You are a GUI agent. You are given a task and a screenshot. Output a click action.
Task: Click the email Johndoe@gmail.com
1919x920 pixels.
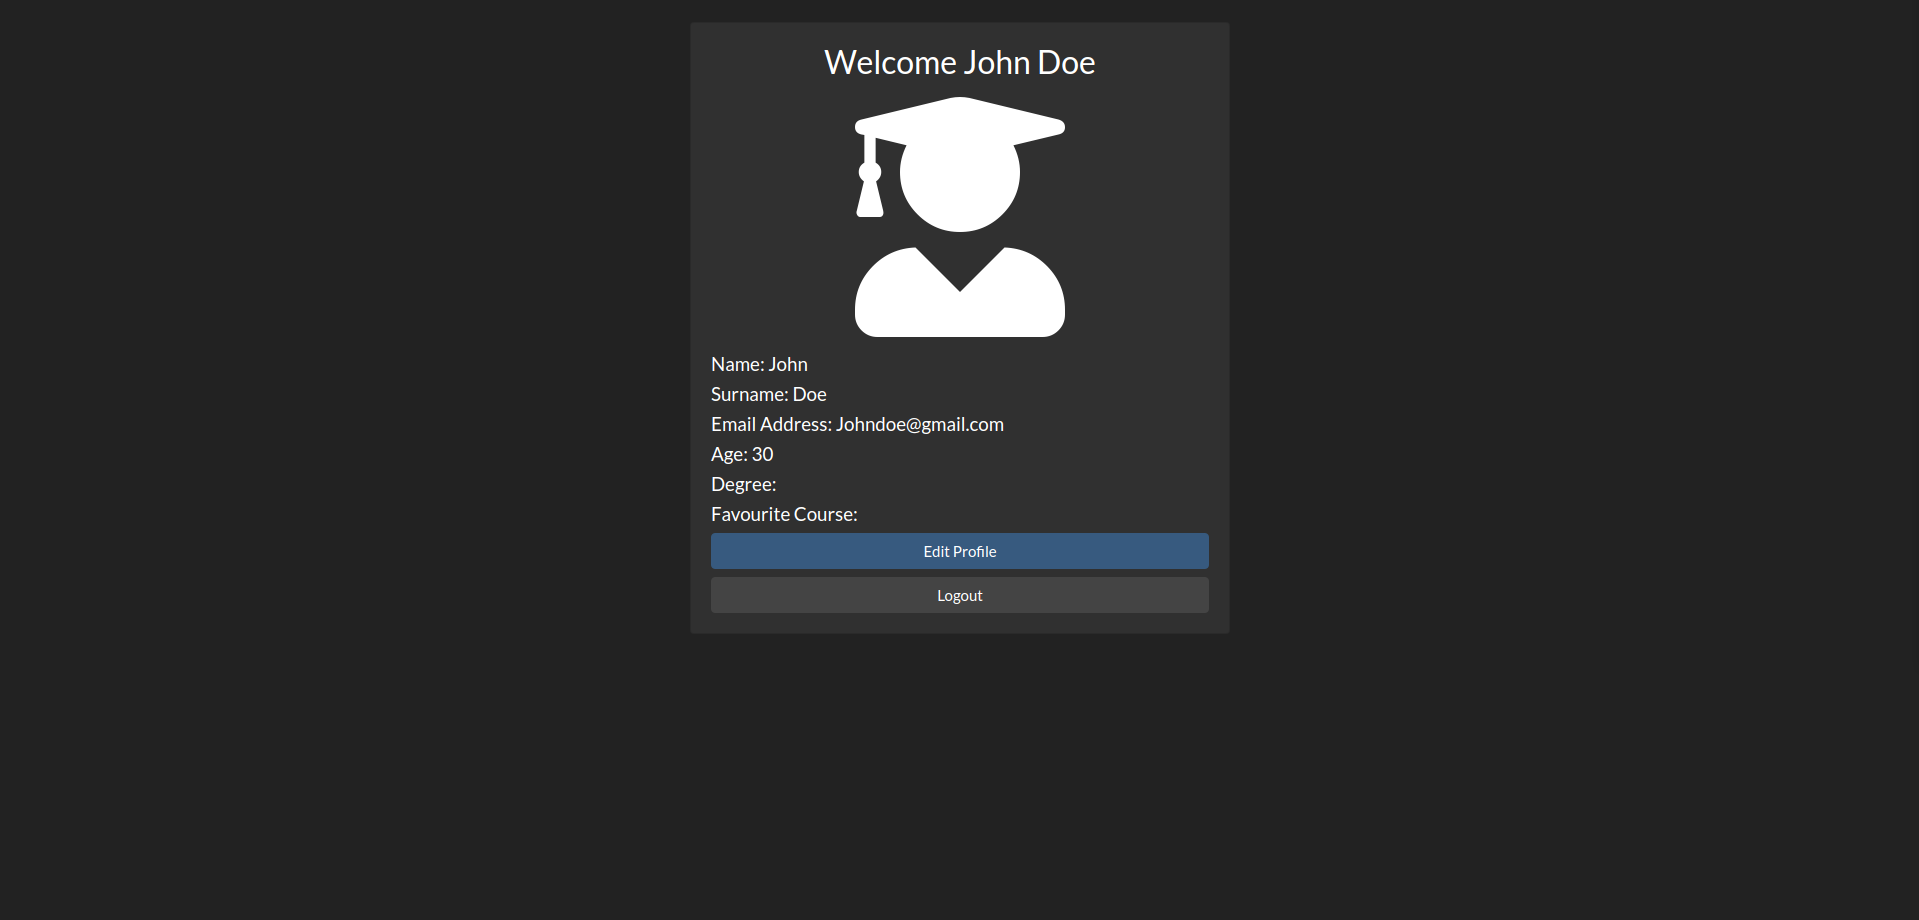(919, 425)
